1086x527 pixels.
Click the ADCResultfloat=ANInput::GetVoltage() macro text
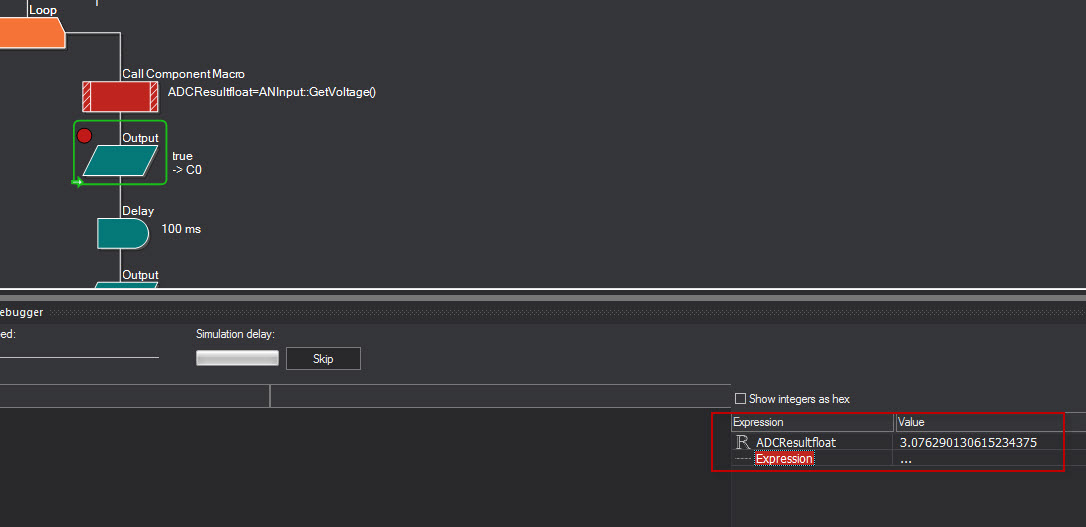[x=272, y=92]
